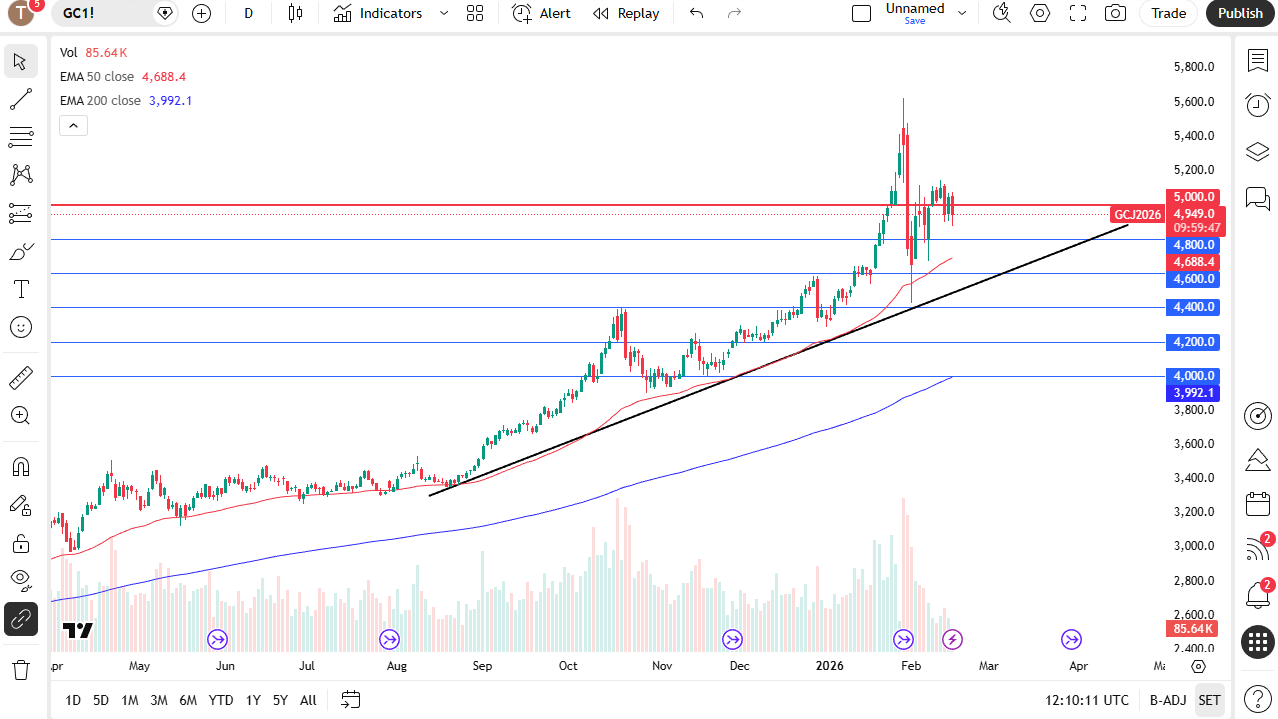Open the object tree layers panel
The height and width of the screenshot is (719, 1278).
(x=1257, y=151)
